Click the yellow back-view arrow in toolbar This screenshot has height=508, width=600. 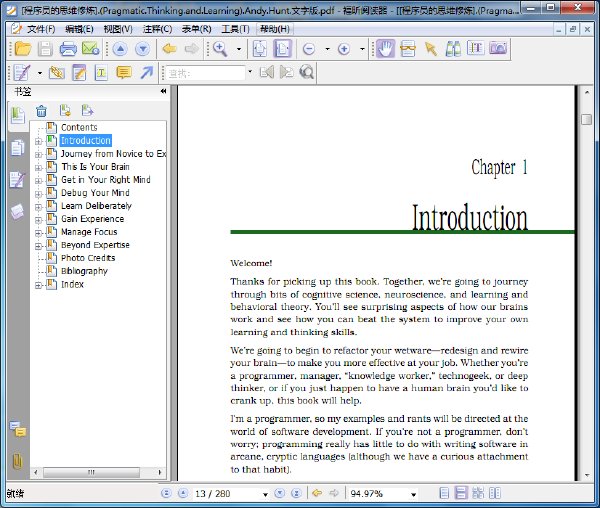tap(170, 49)
